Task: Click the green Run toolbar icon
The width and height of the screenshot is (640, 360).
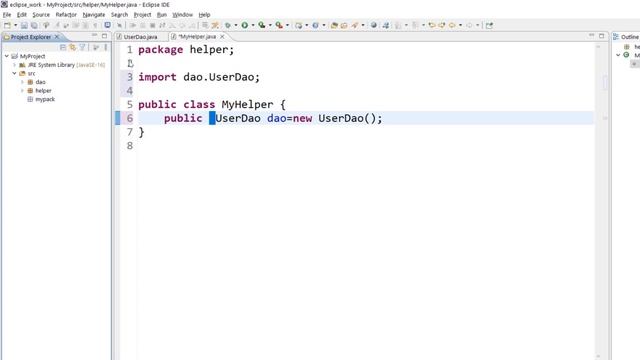Action: pyautogui.click(x=244, y=25)
